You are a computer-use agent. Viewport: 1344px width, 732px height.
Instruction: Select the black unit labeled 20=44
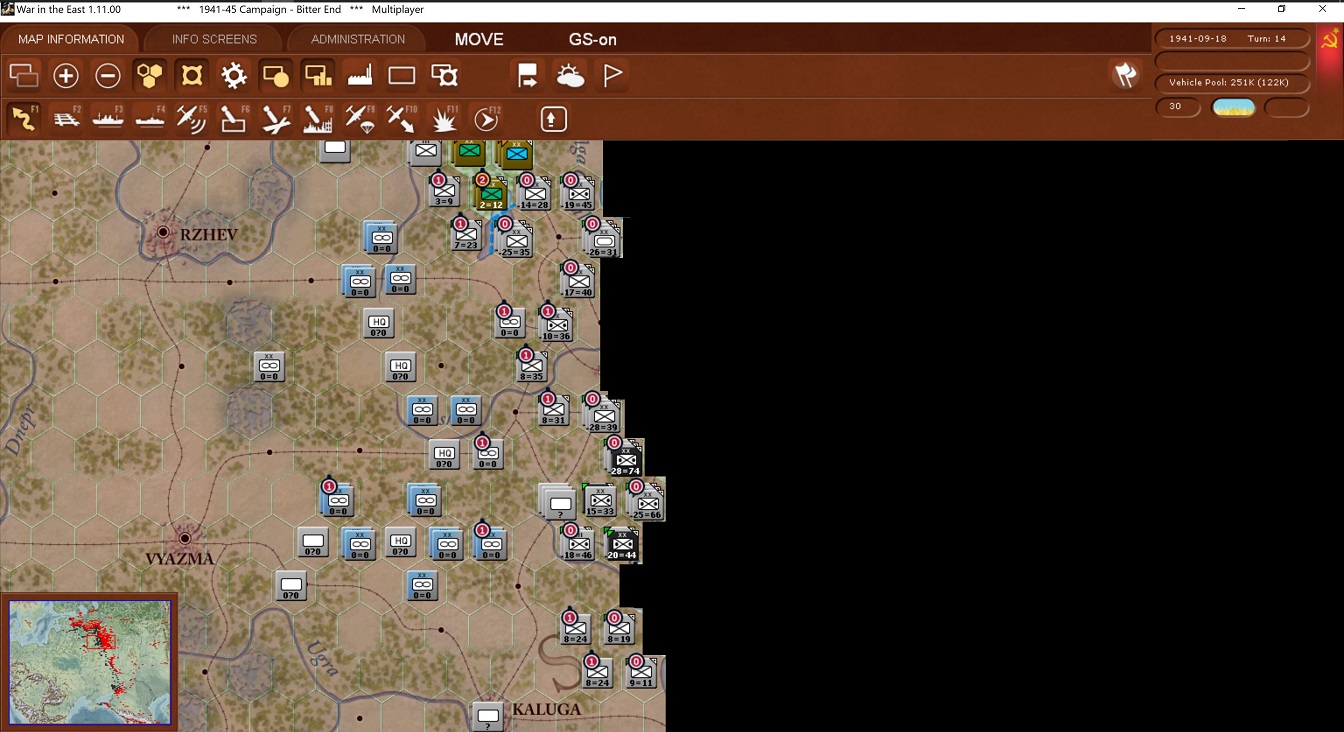[622, 544]
